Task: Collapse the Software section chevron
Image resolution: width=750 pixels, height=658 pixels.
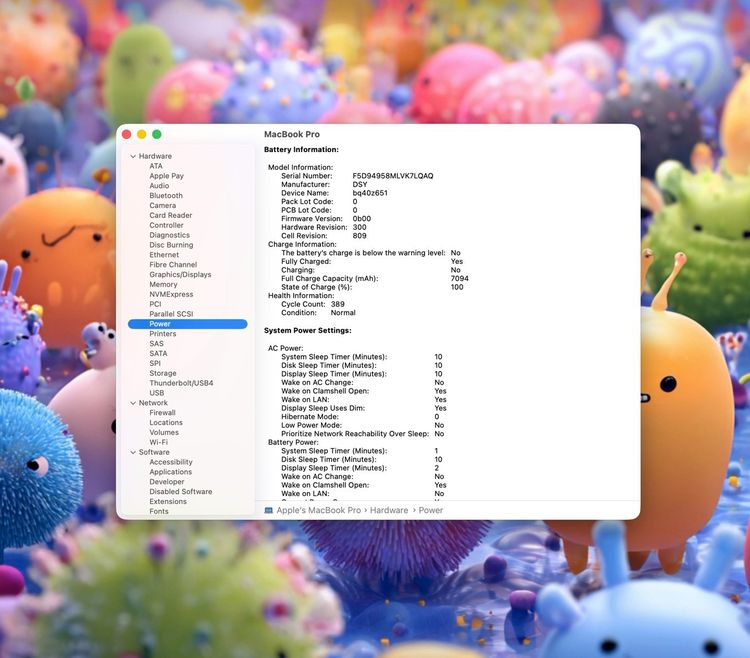Action: click(133, 452)
